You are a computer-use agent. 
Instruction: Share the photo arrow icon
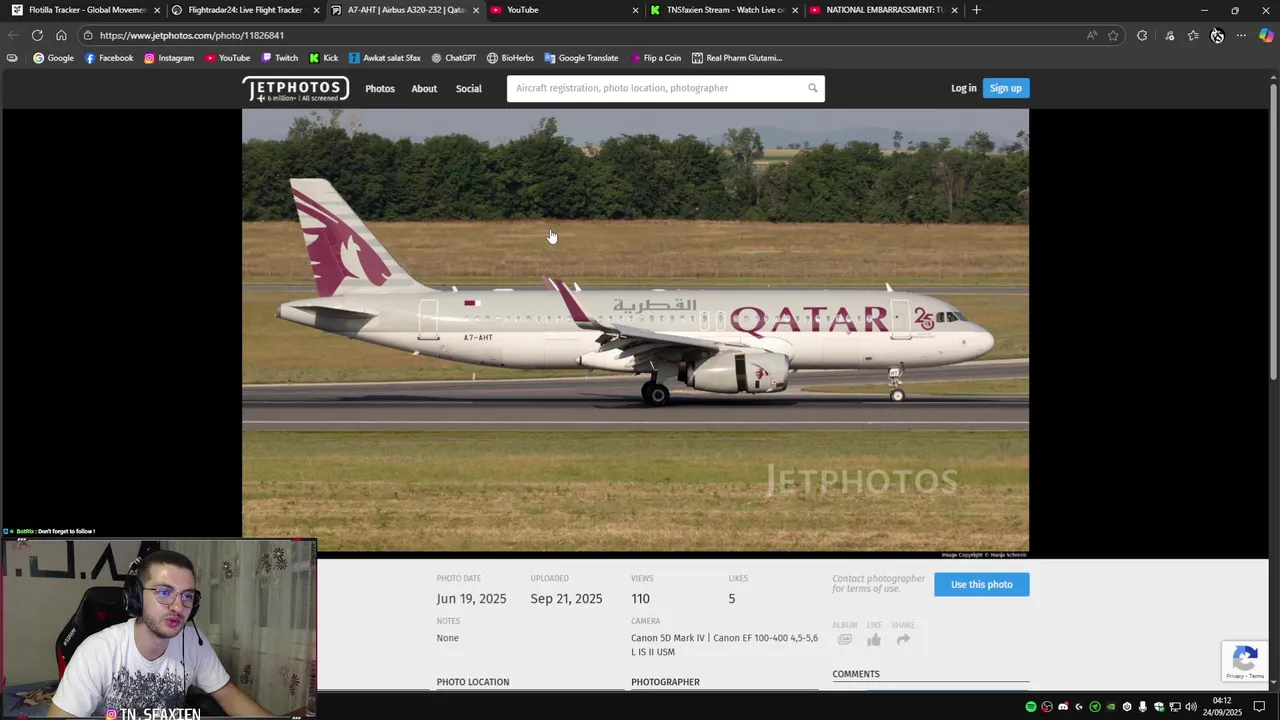903,640
